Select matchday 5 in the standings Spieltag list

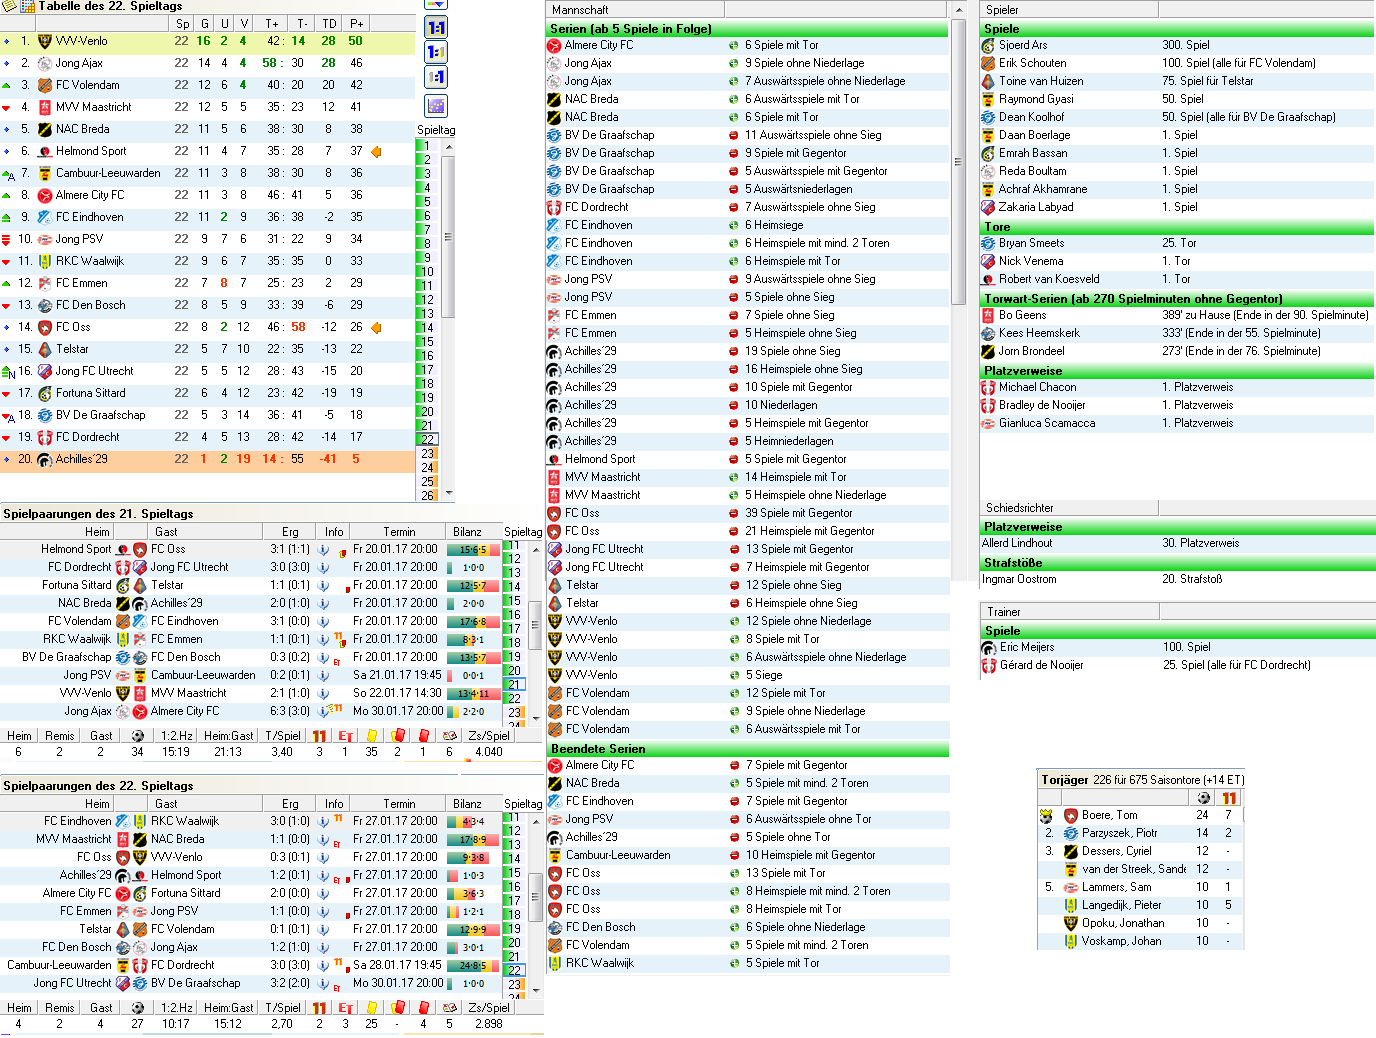(427, 201)
